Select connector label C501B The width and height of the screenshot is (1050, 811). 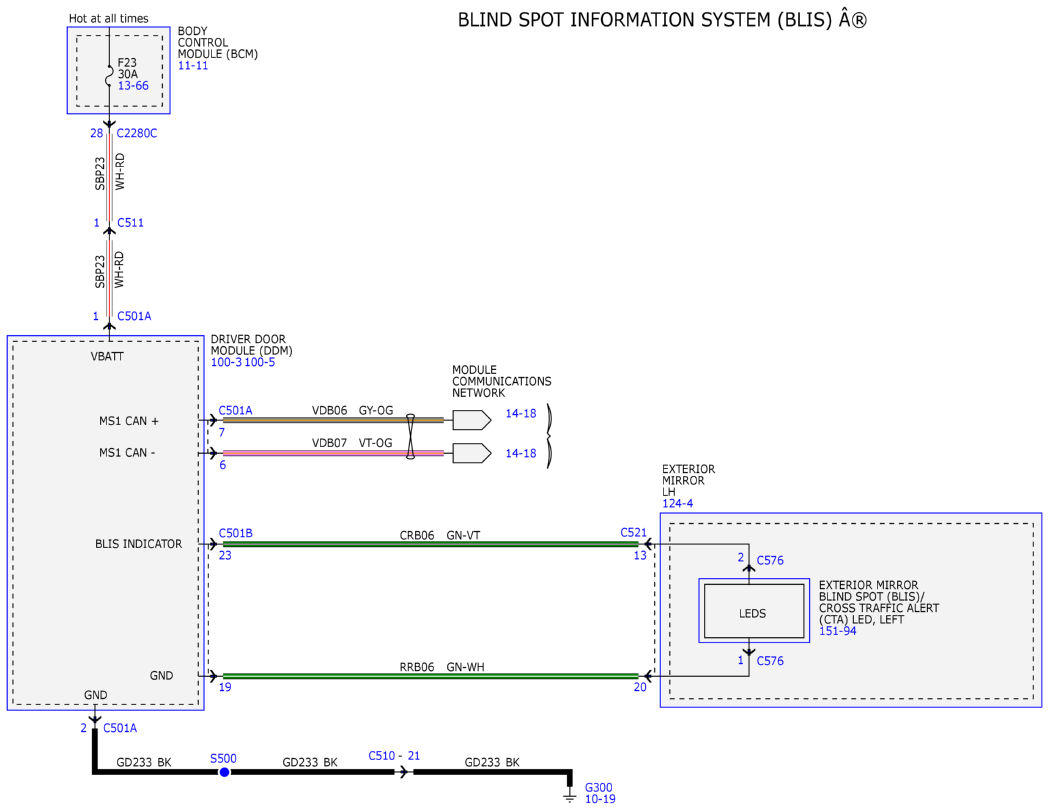click(x=236, y=534)
